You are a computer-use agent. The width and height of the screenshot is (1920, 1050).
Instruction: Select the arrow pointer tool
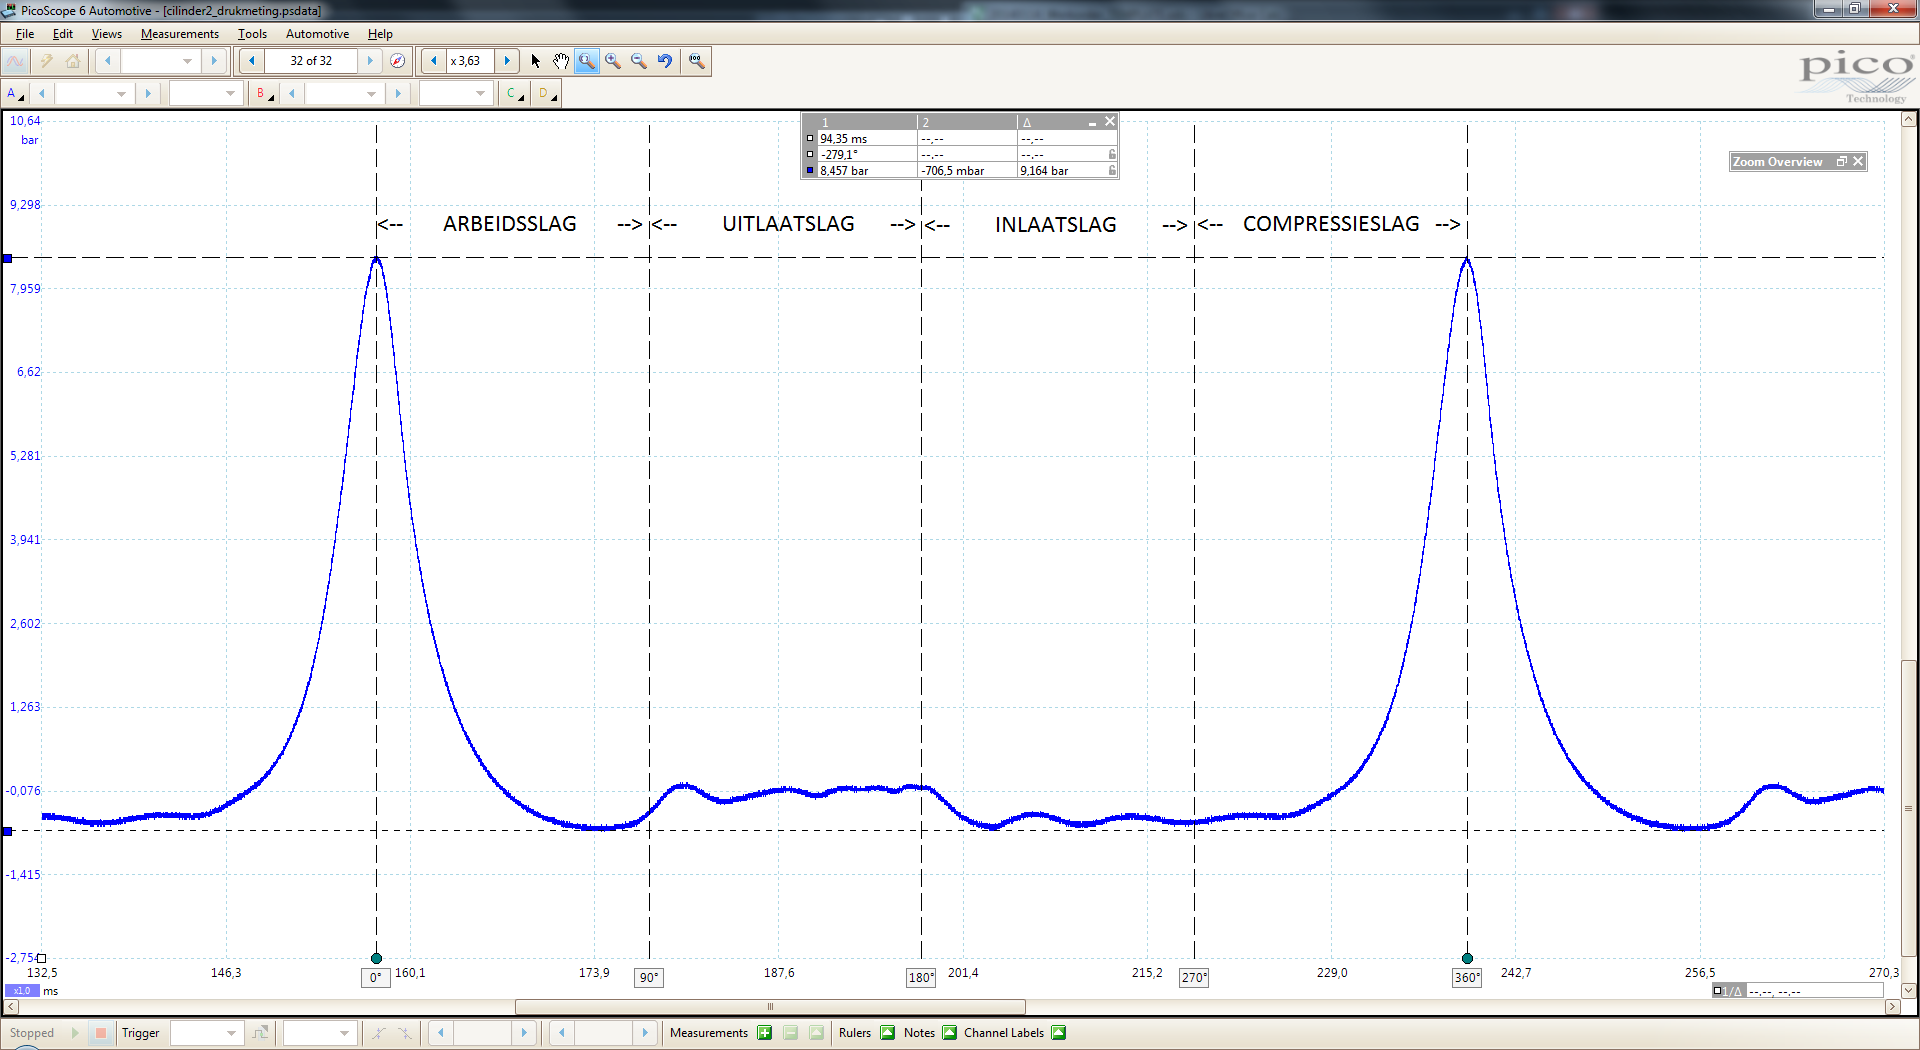pos(535,61)
